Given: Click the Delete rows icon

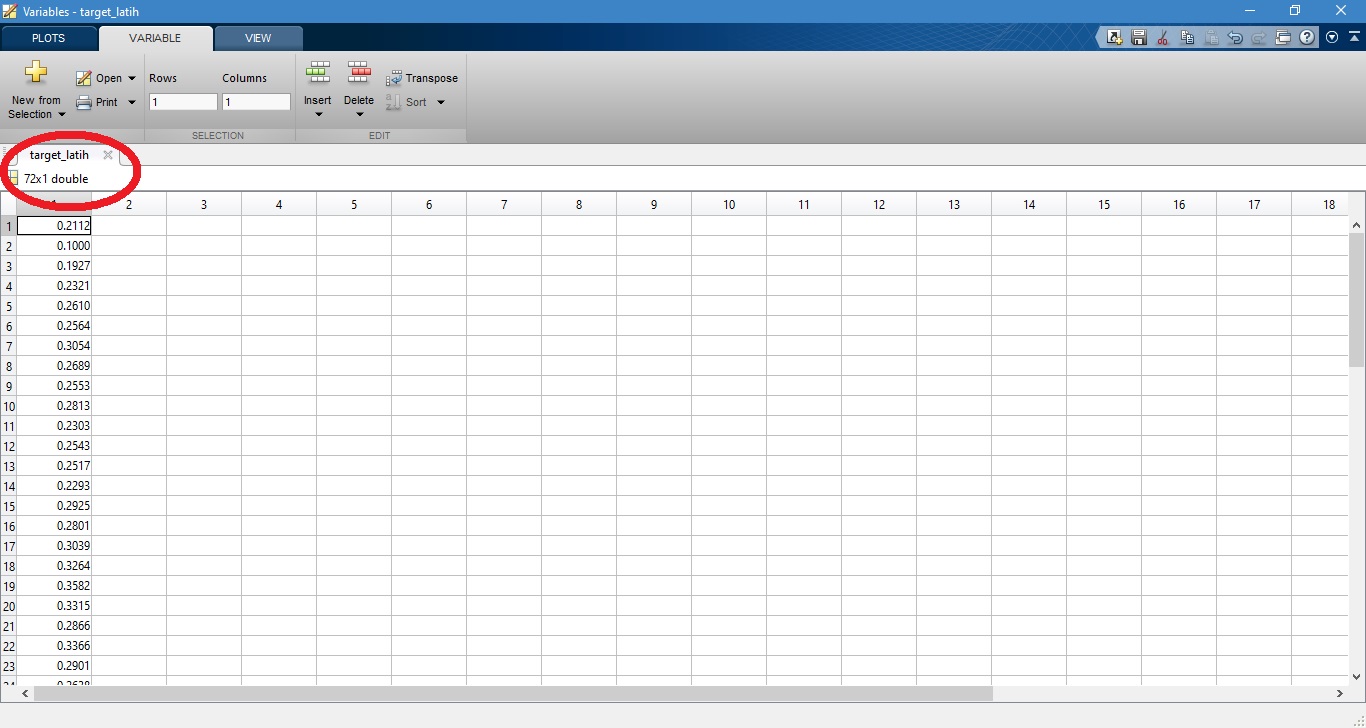Looking at the screenshot, I should point(359,73).
